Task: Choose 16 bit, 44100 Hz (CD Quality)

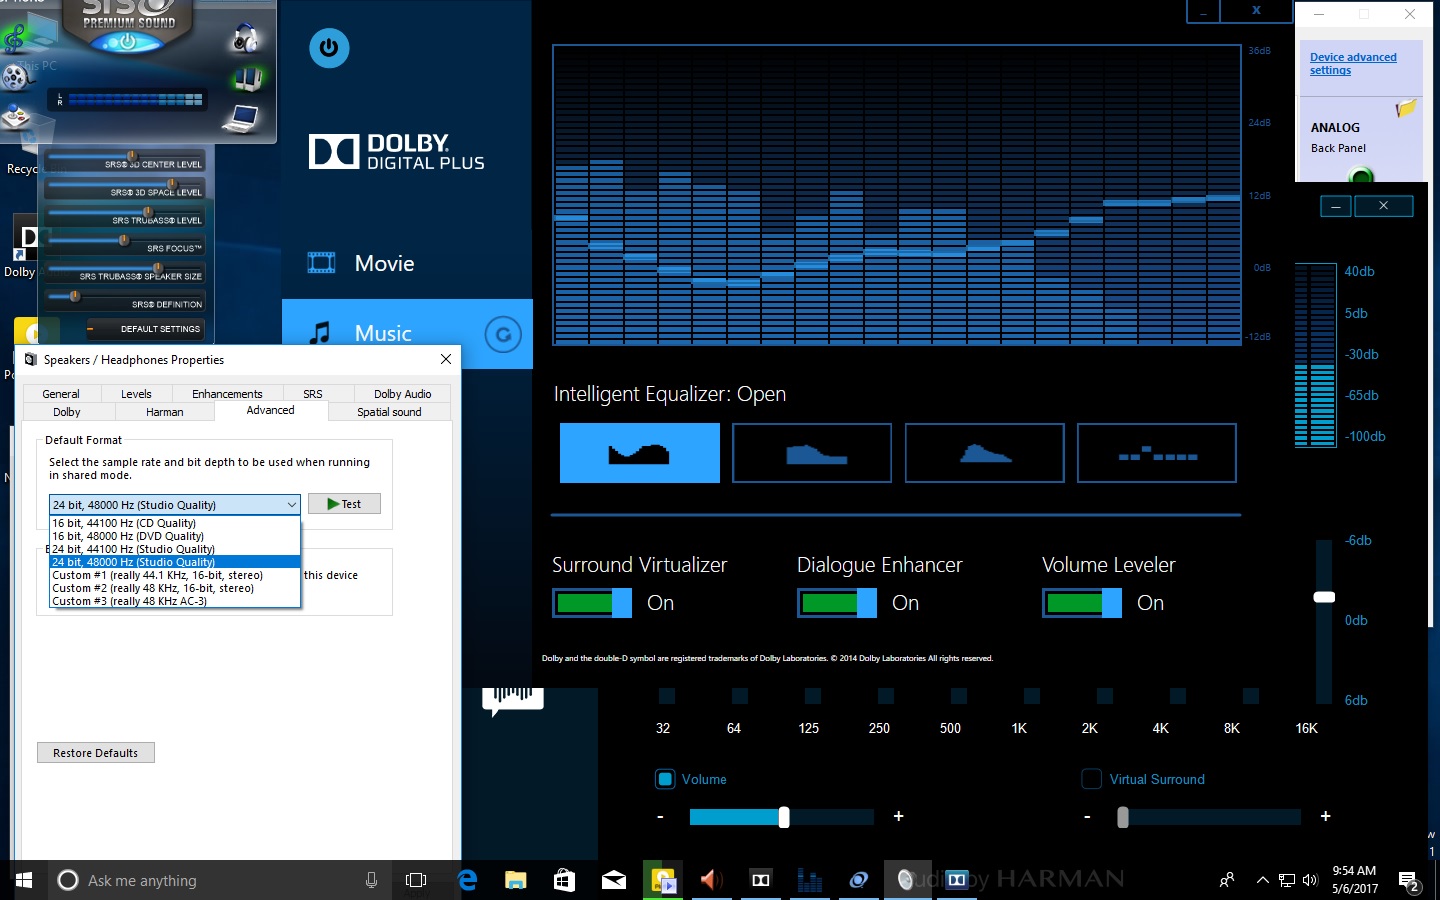Action: [x=174, y=523]
